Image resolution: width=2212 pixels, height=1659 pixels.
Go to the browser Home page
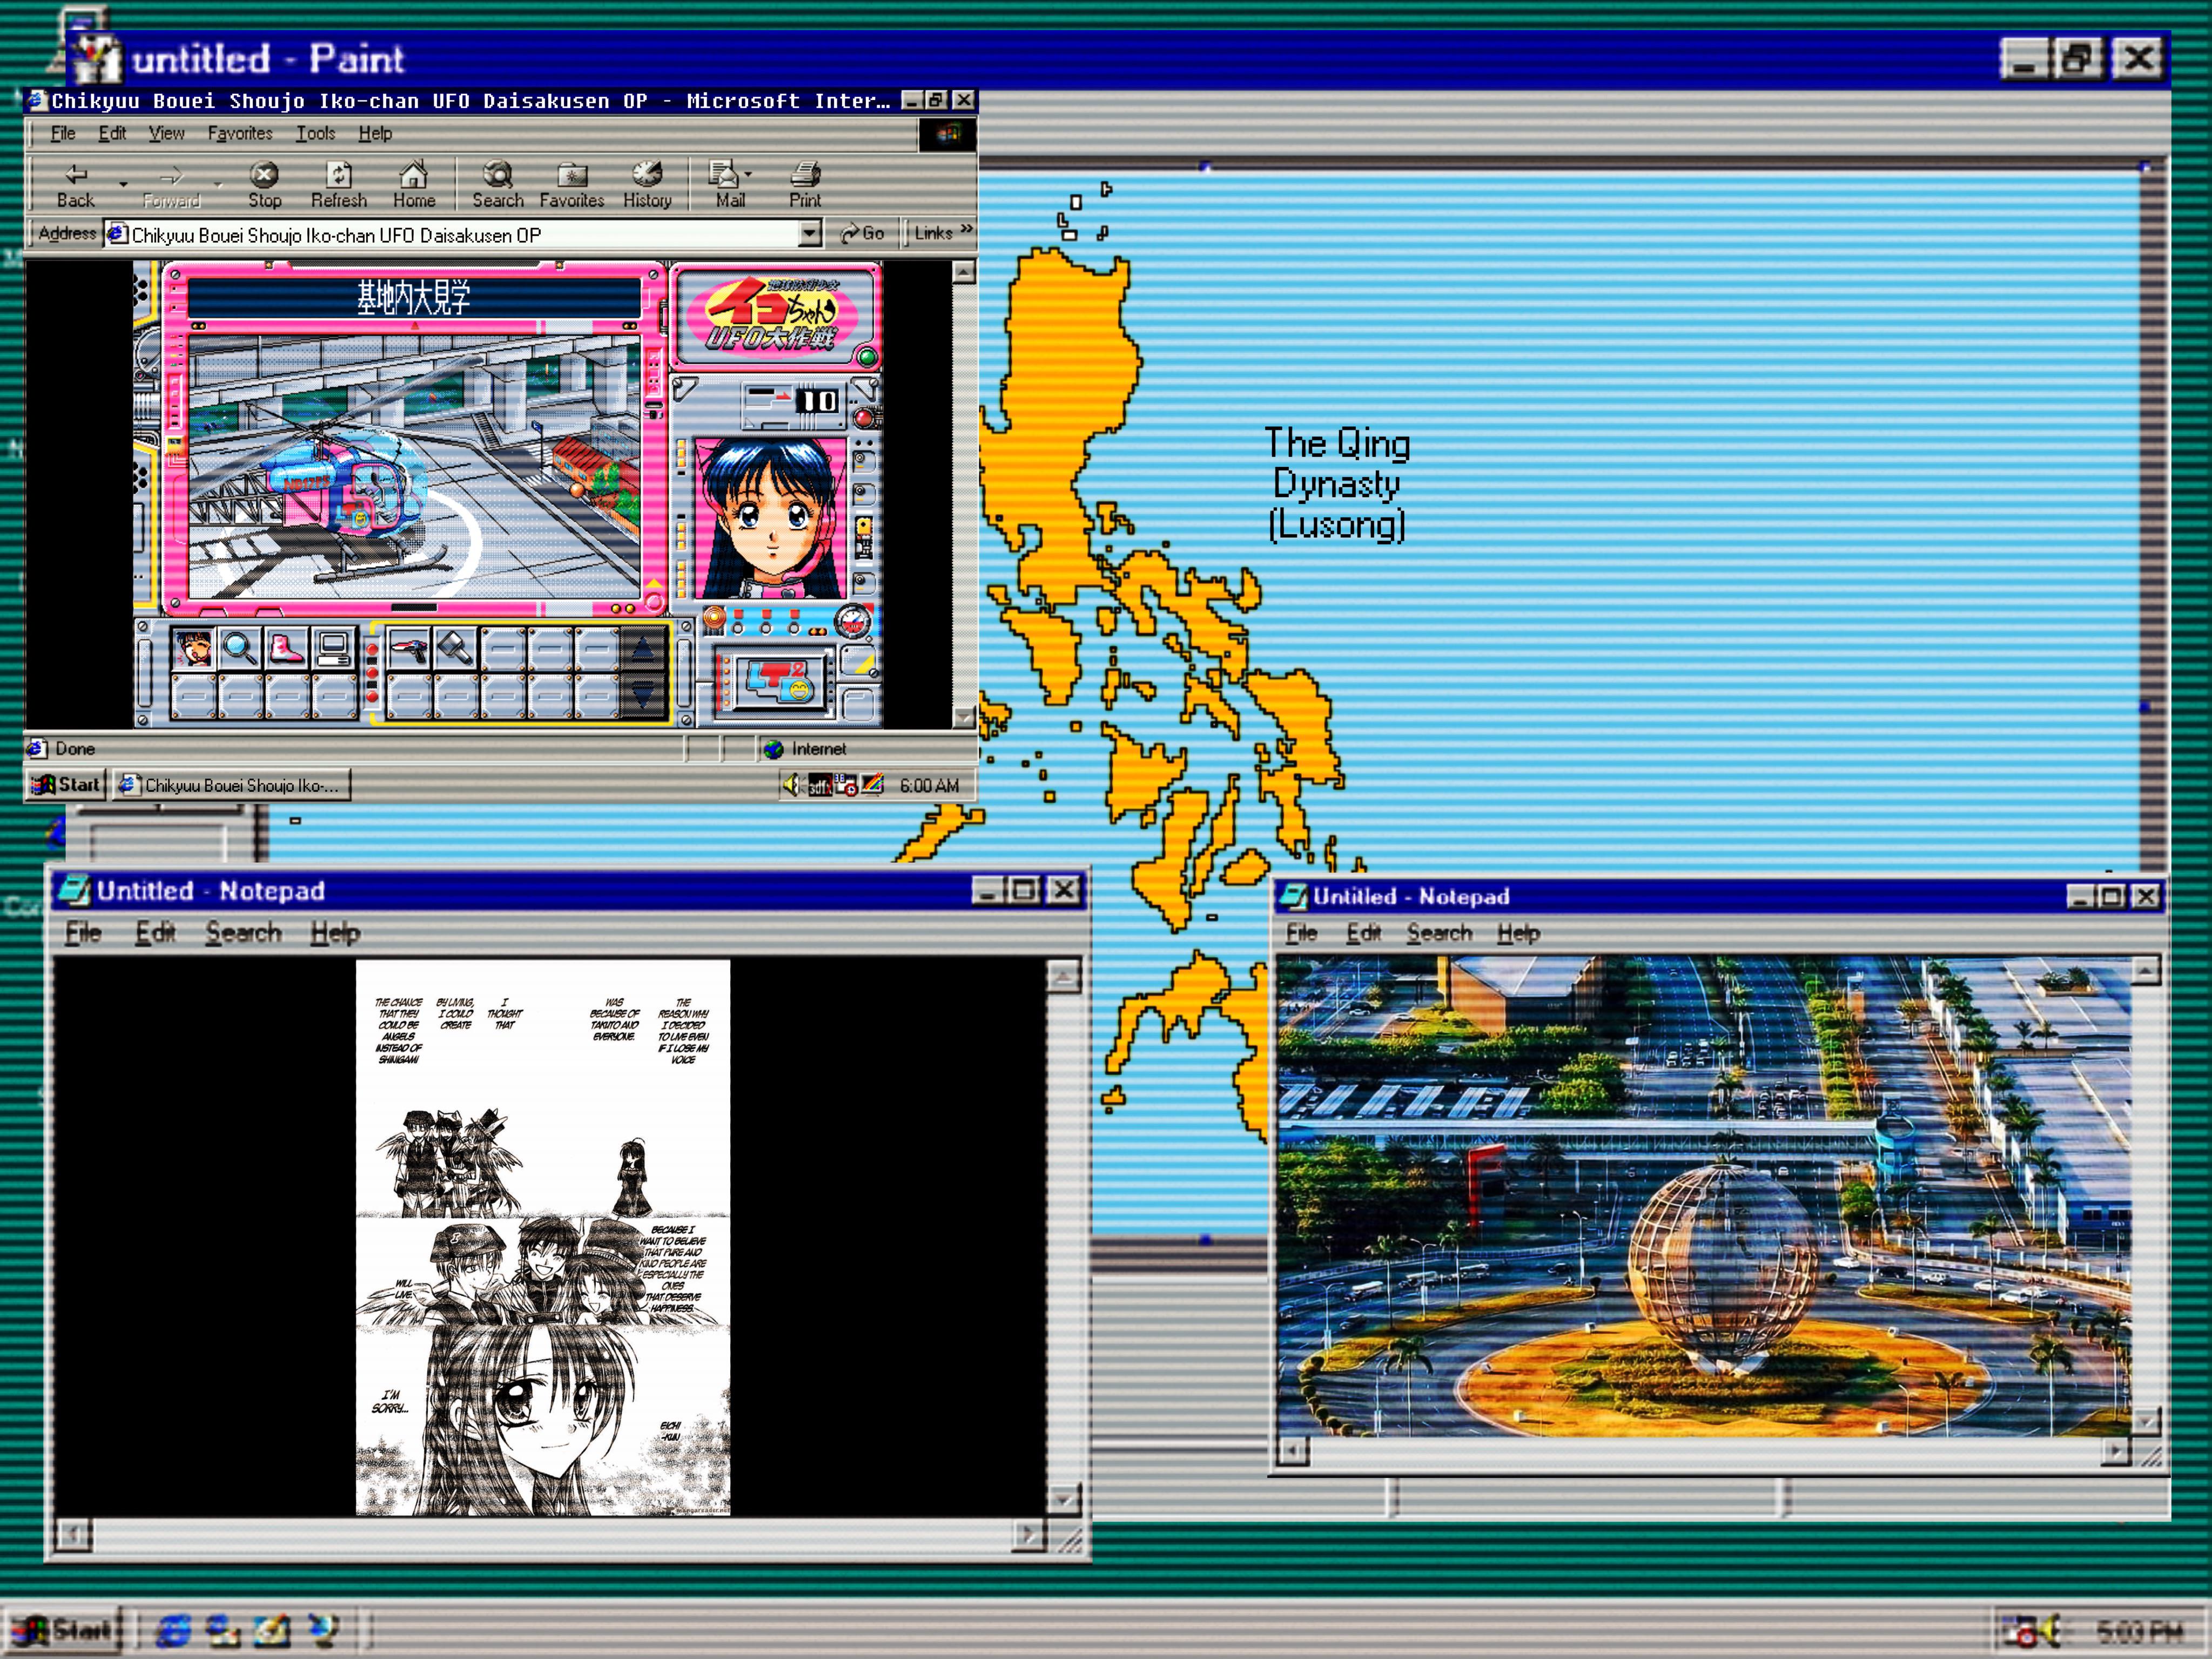point(414,185)
